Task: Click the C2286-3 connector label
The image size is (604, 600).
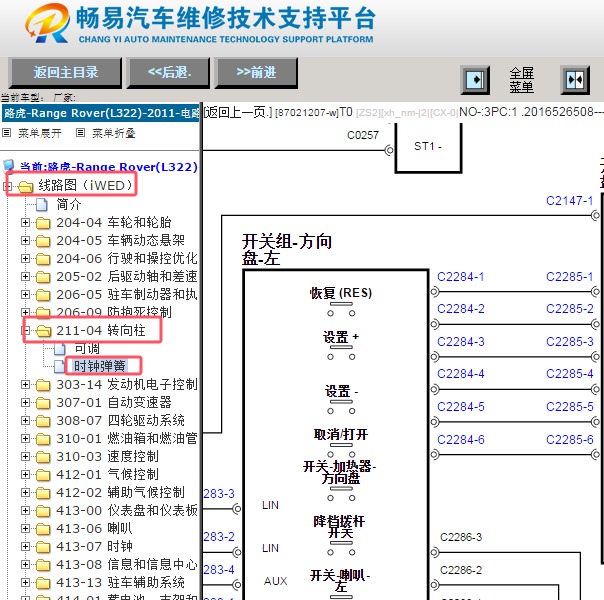Action: tap(461, 537)
